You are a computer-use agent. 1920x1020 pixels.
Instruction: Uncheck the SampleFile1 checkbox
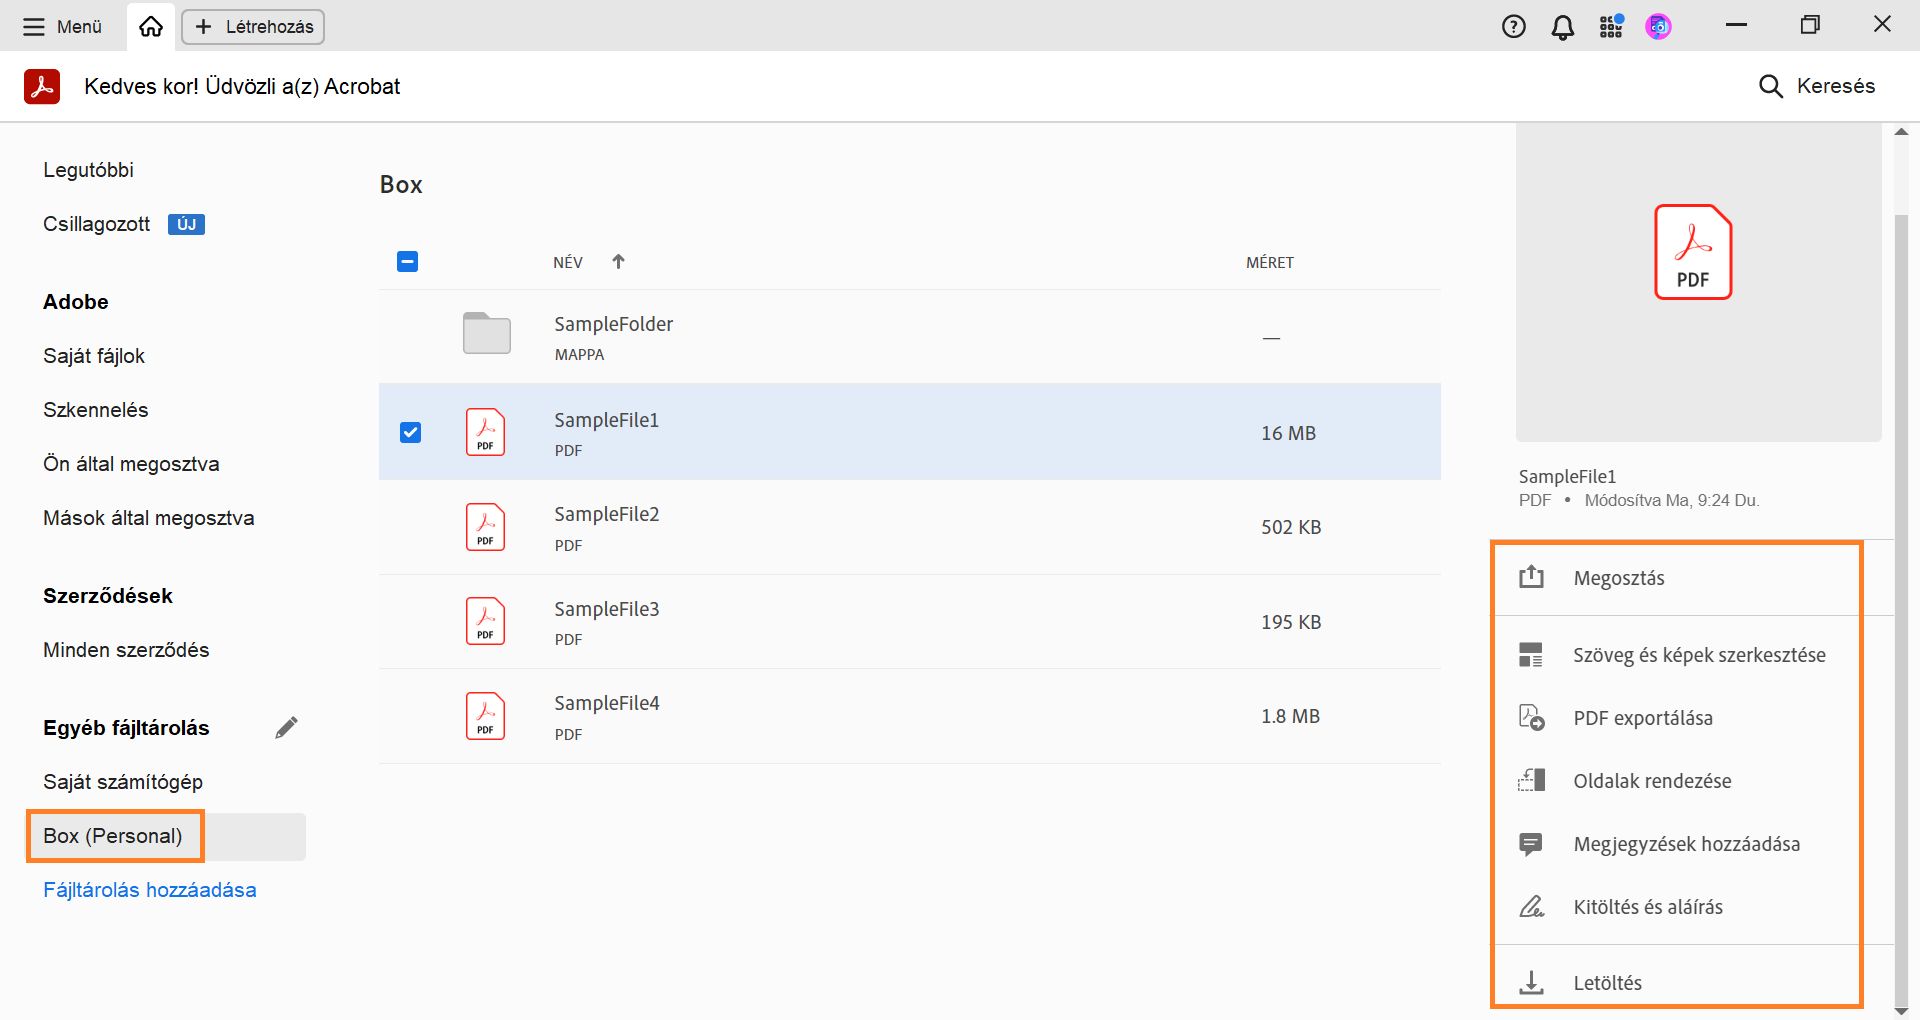(x=410, y=432)
